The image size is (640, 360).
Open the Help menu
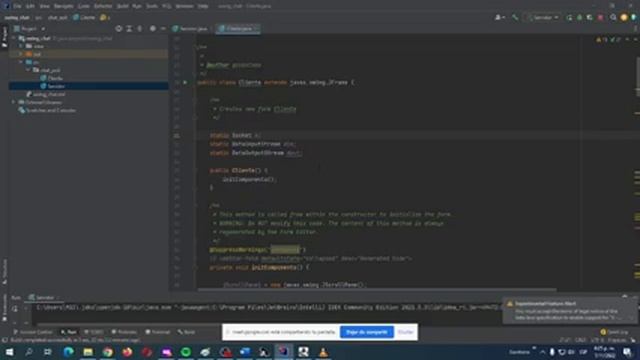203,6
